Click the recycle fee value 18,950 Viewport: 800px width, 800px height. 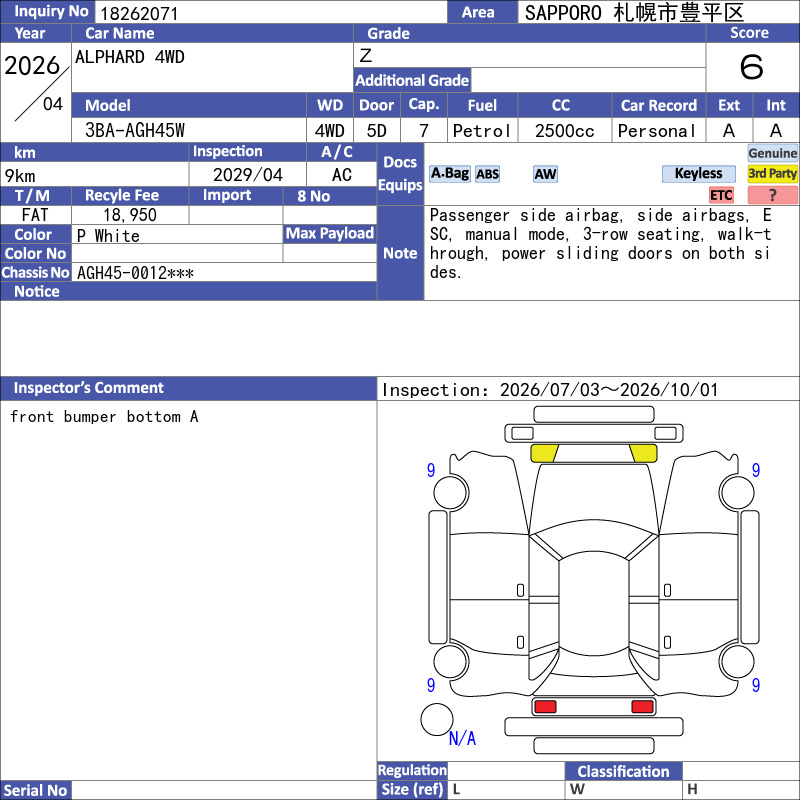[130, 215]
